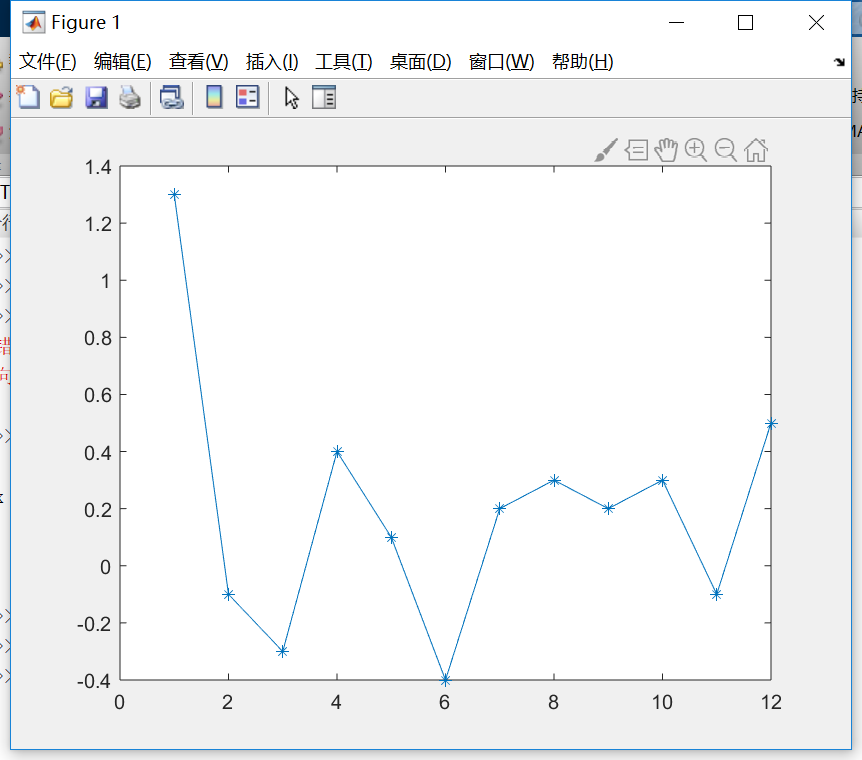
Task: Click the Link Plot toolbar icon
Action: [172, 97]
